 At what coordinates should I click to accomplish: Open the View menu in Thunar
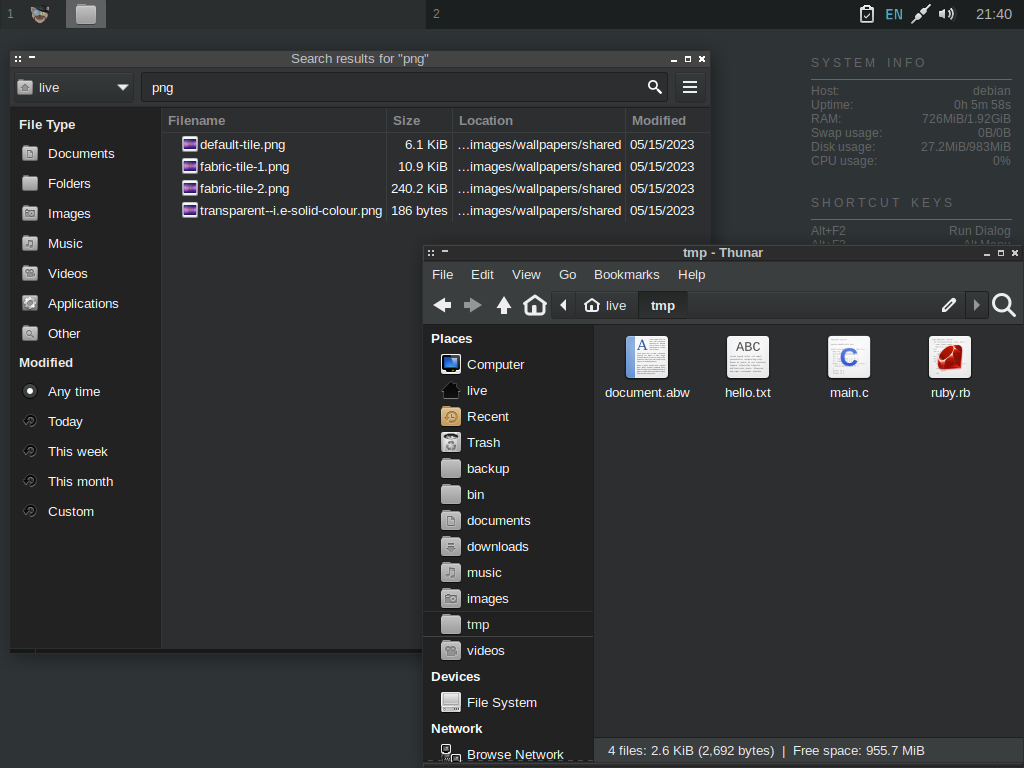pos(526,274)
